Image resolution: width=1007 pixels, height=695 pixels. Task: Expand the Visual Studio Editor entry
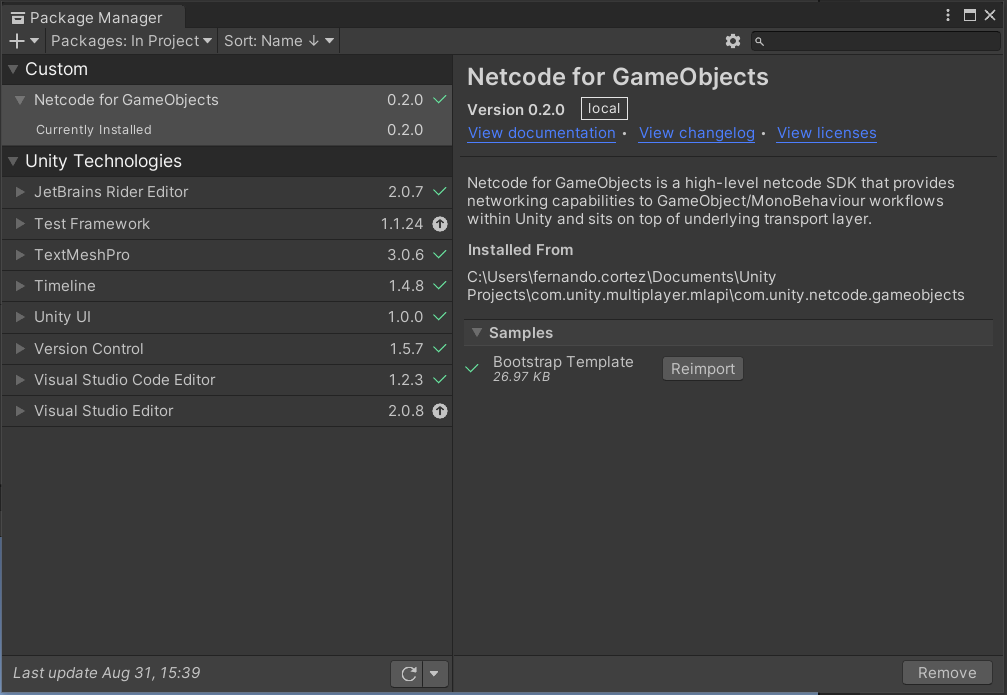(x=20, y=411)
